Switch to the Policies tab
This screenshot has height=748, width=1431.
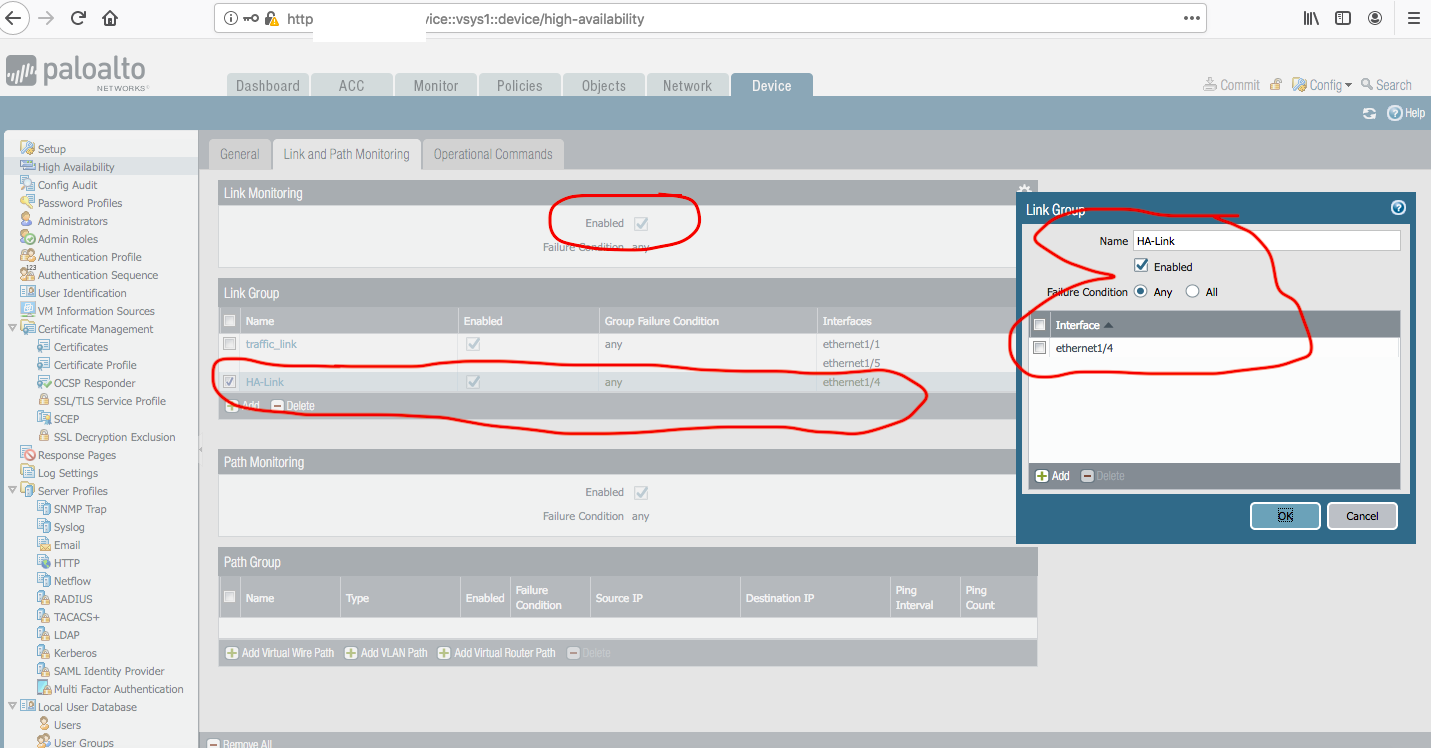pos(519,86)
